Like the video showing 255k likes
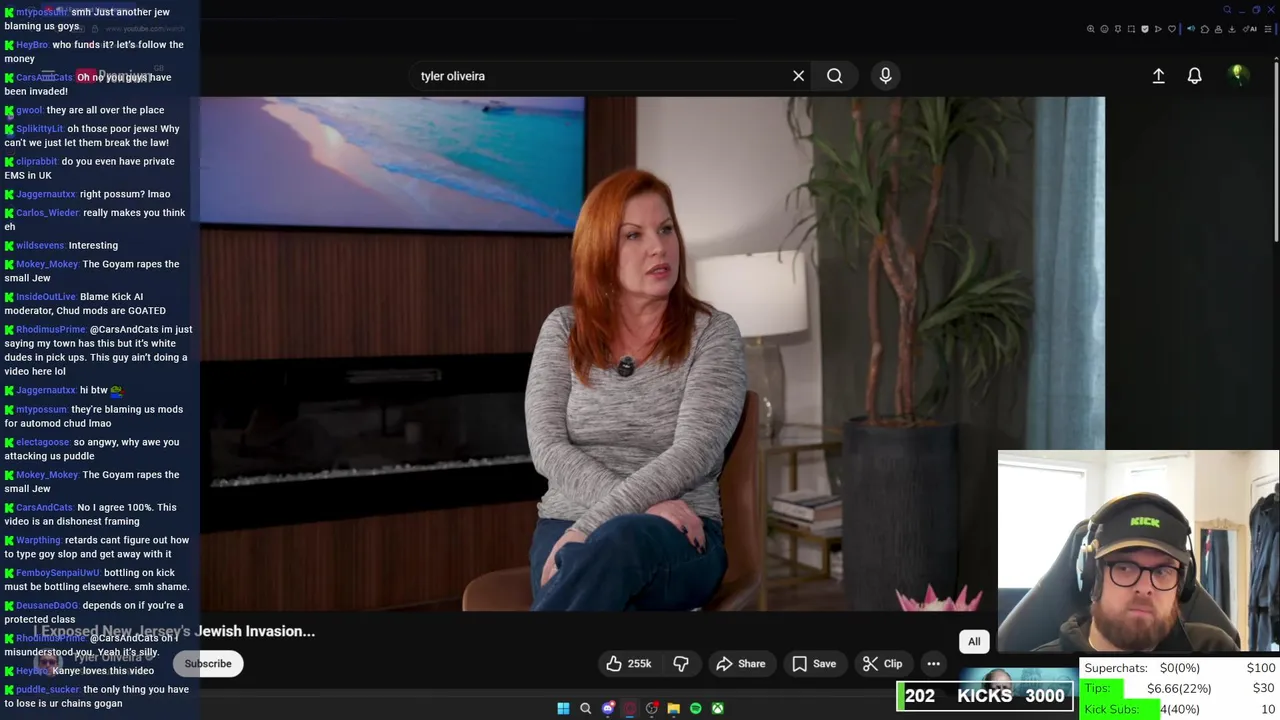Viewport: 1280px width, 720px height. point(628,664)
